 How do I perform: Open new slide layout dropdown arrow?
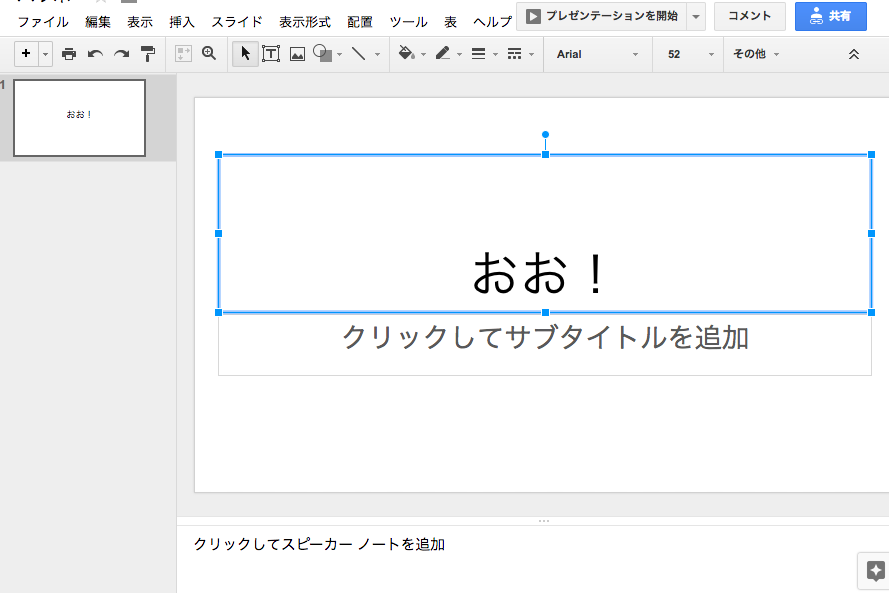45,54
